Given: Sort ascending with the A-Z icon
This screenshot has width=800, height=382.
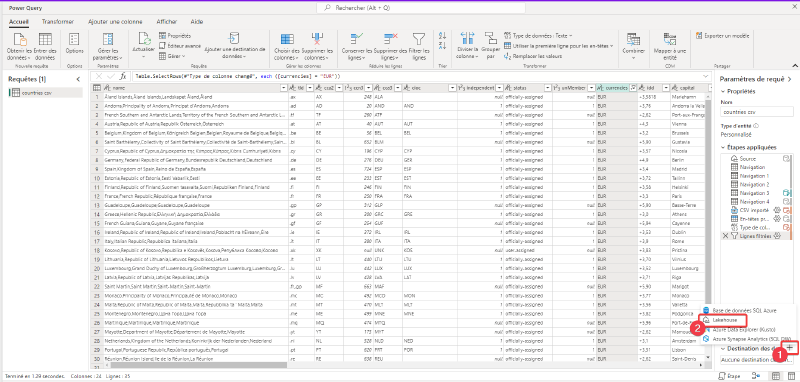Looking at the screenshot, I should coord(442,36).
